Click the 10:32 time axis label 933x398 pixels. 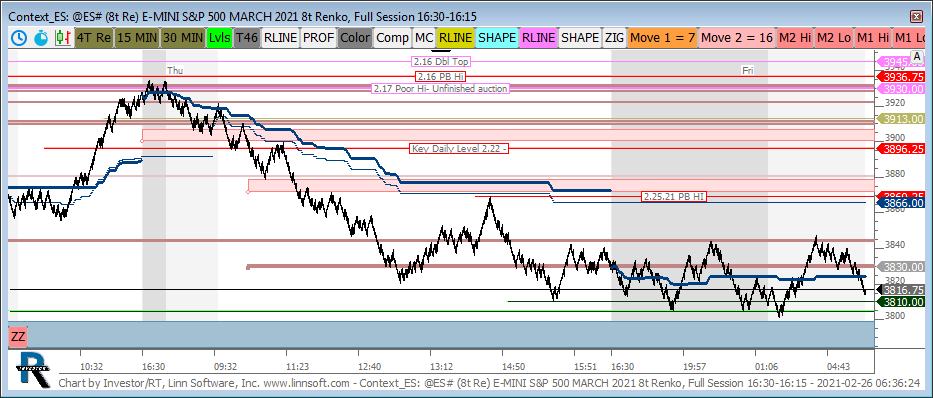(92, 366)
